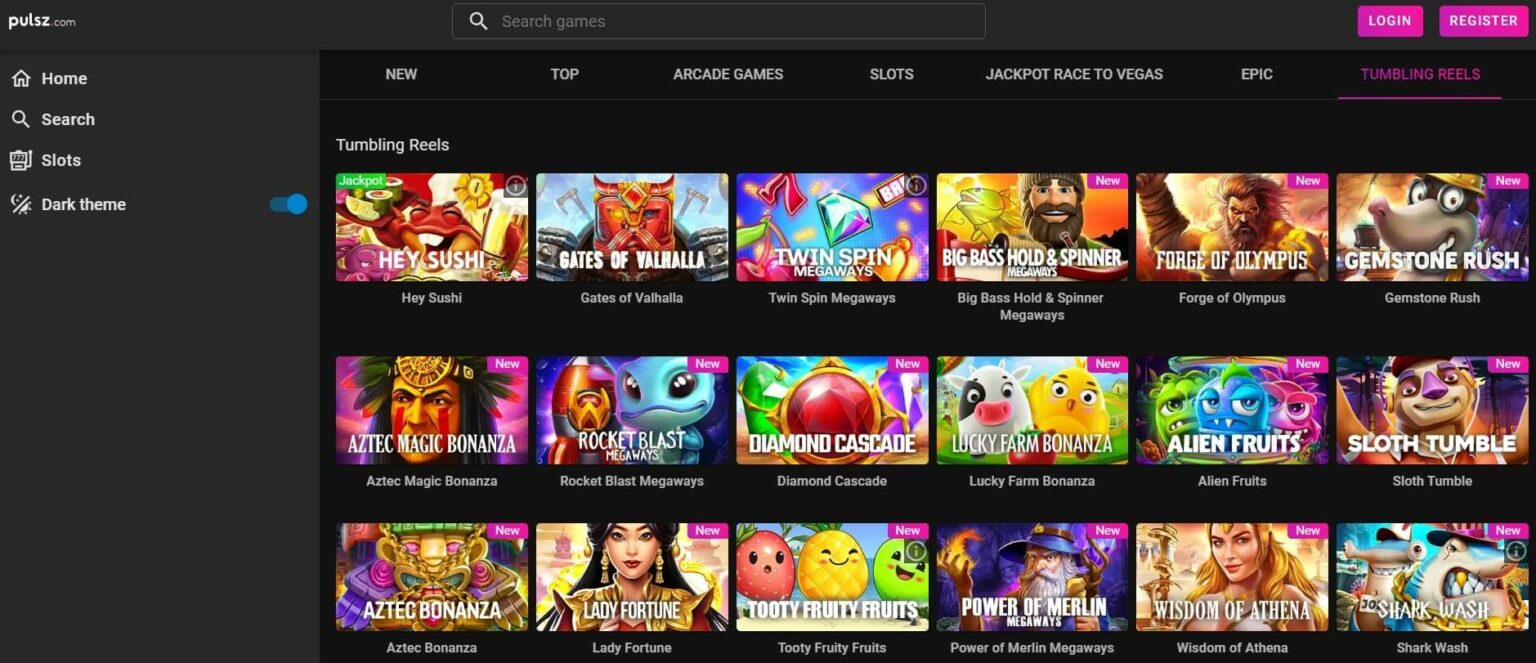
Task: Click the 'Diamond Cascade' caption text
Action: pyautogui.click(x=832, y=481)
